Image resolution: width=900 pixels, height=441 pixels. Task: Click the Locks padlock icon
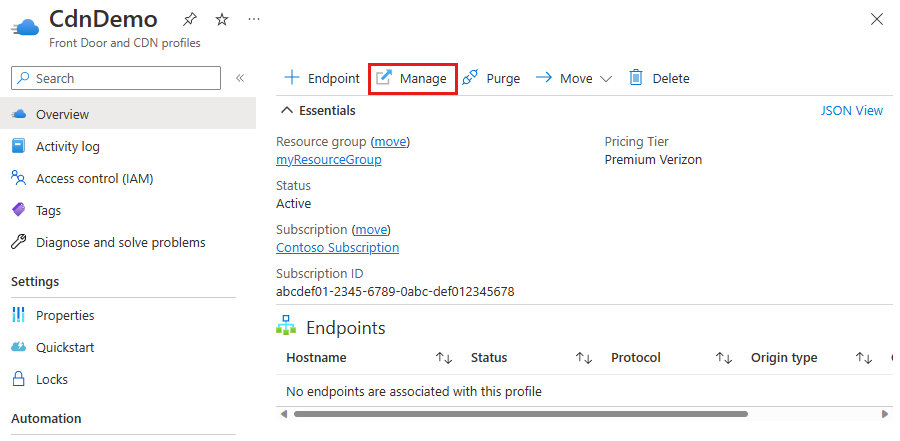point(18,379)
